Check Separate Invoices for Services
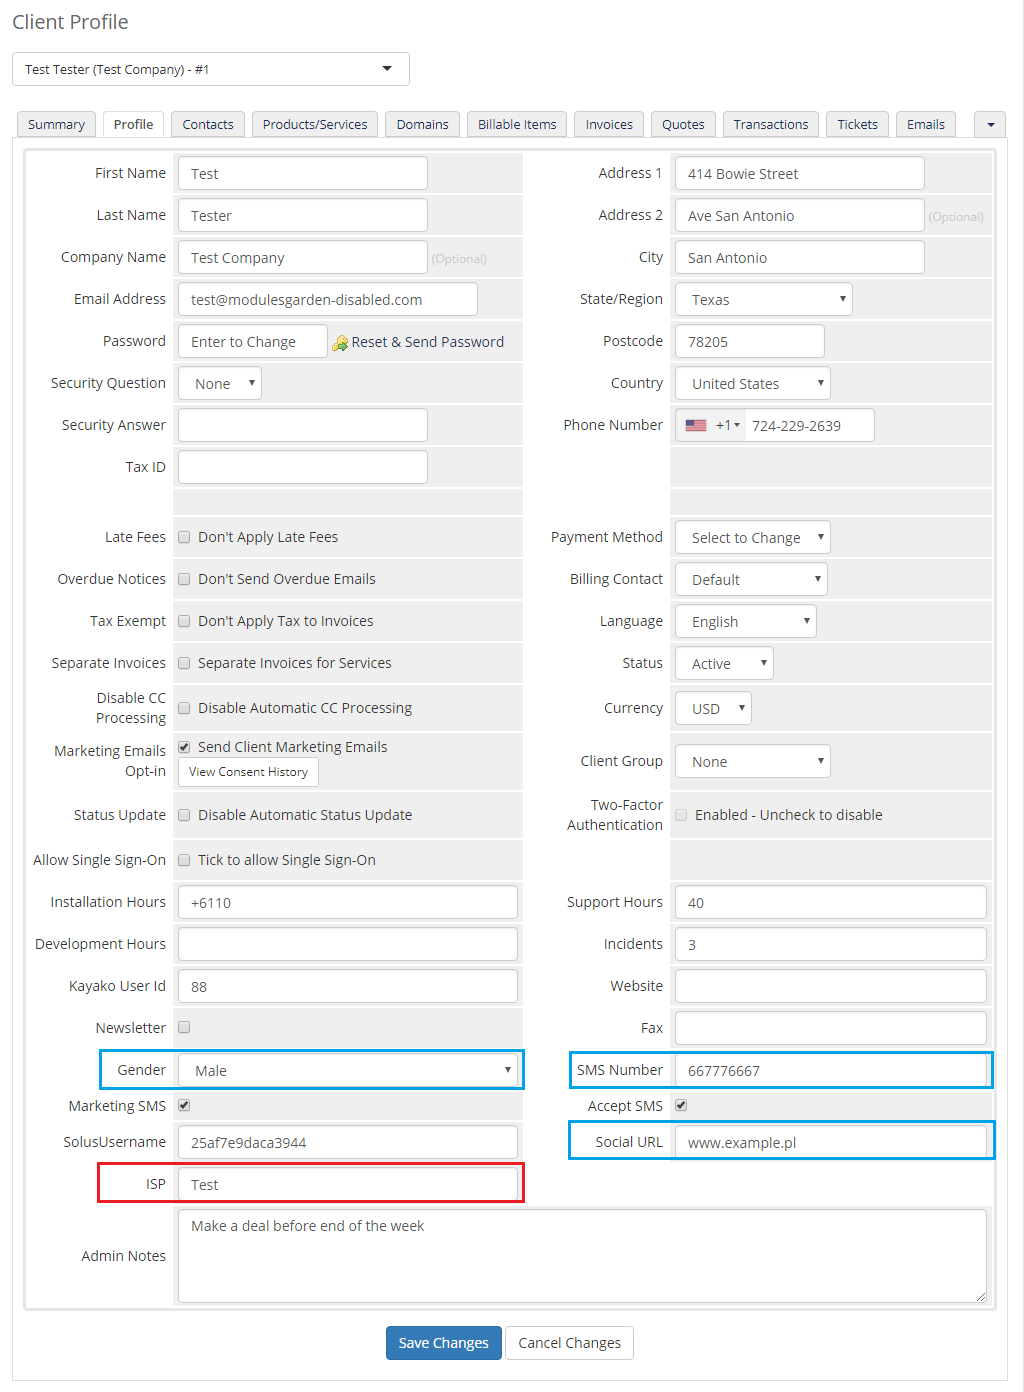The width and height of the screenshot is (1024, 1392). pos(184,663)
